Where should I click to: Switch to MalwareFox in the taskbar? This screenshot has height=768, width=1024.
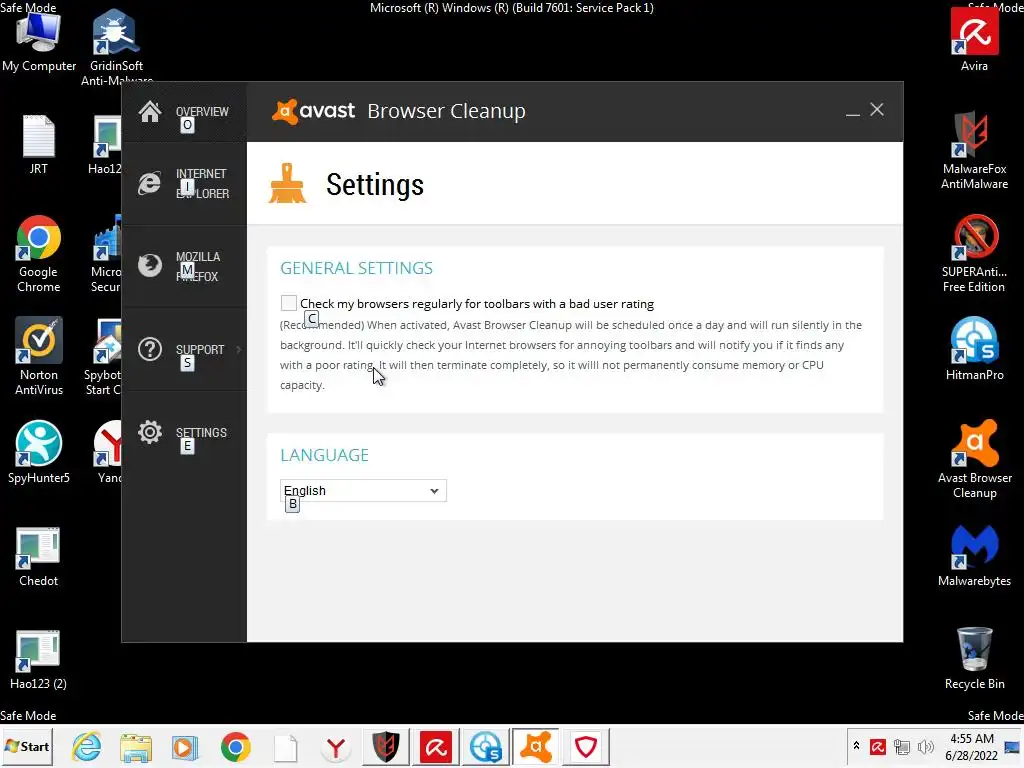click(x=385, y=746)
